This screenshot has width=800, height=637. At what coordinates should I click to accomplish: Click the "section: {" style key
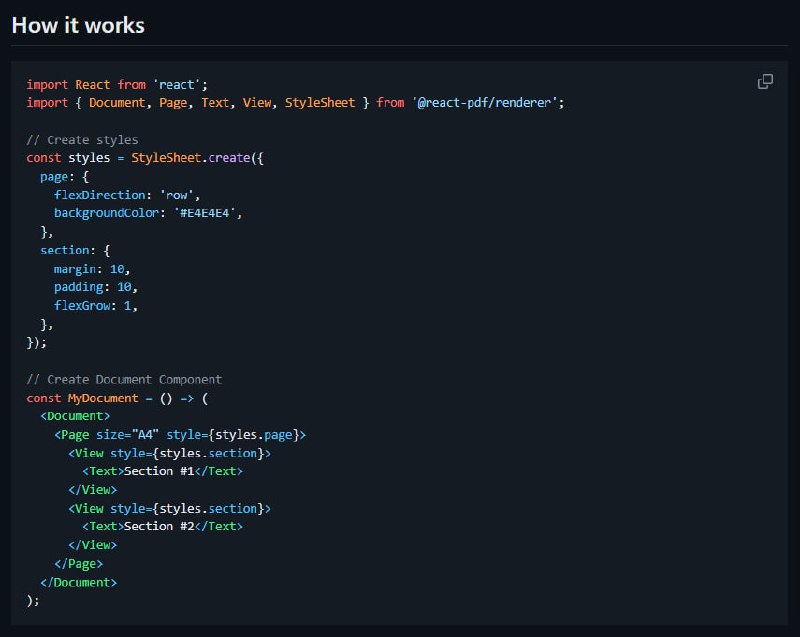pyautogui.click(x=75, y=250)
